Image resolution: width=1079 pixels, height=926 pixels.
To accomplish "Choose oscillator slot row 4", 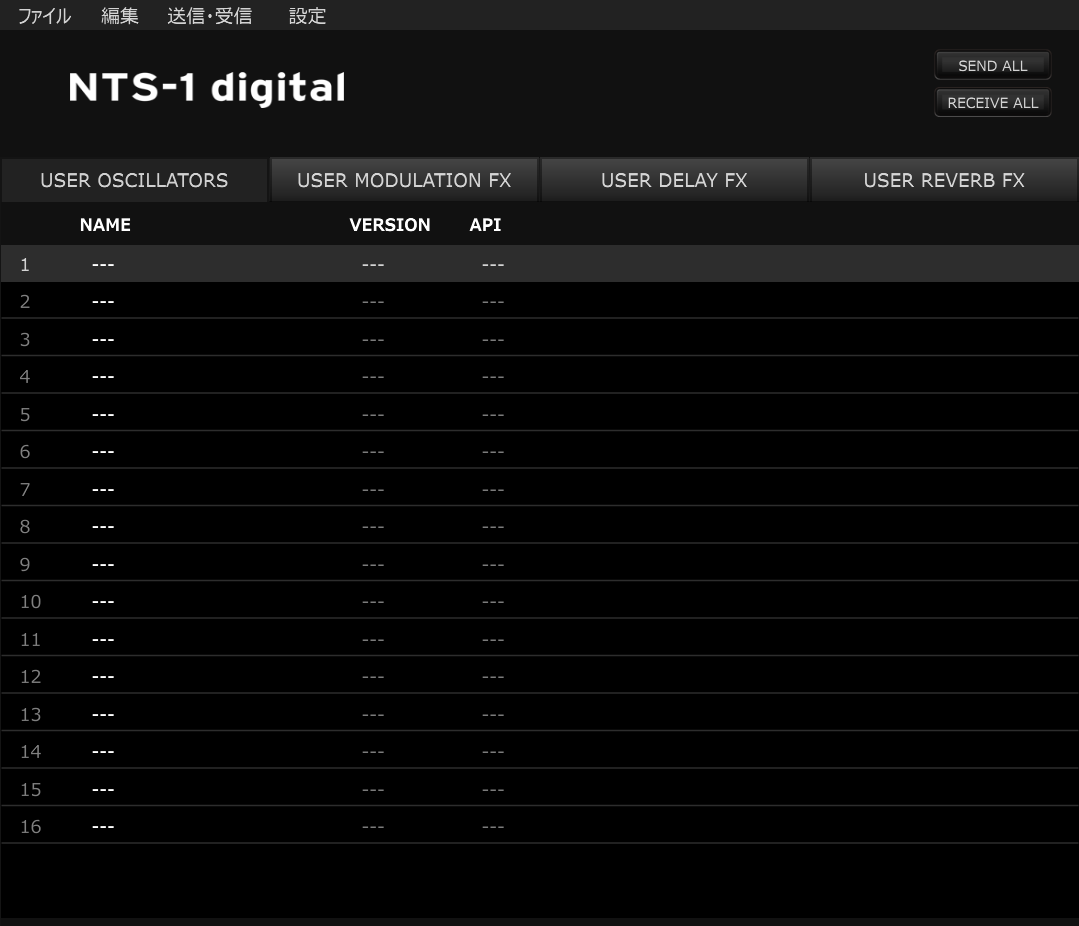I will pos(540,376).
